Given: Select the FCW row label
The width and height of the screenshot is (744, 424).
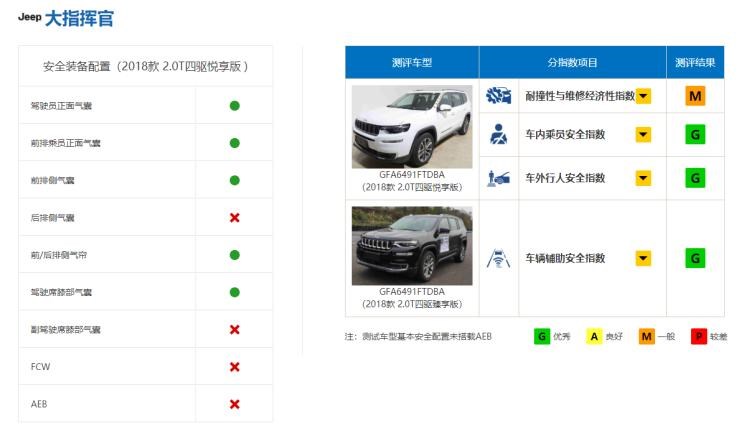Looking at the screenshot, I should tap(40, 367).
